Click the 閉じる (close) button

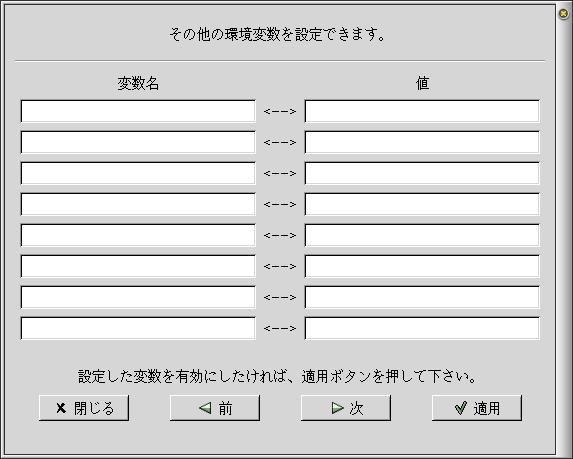pos(84,408)
